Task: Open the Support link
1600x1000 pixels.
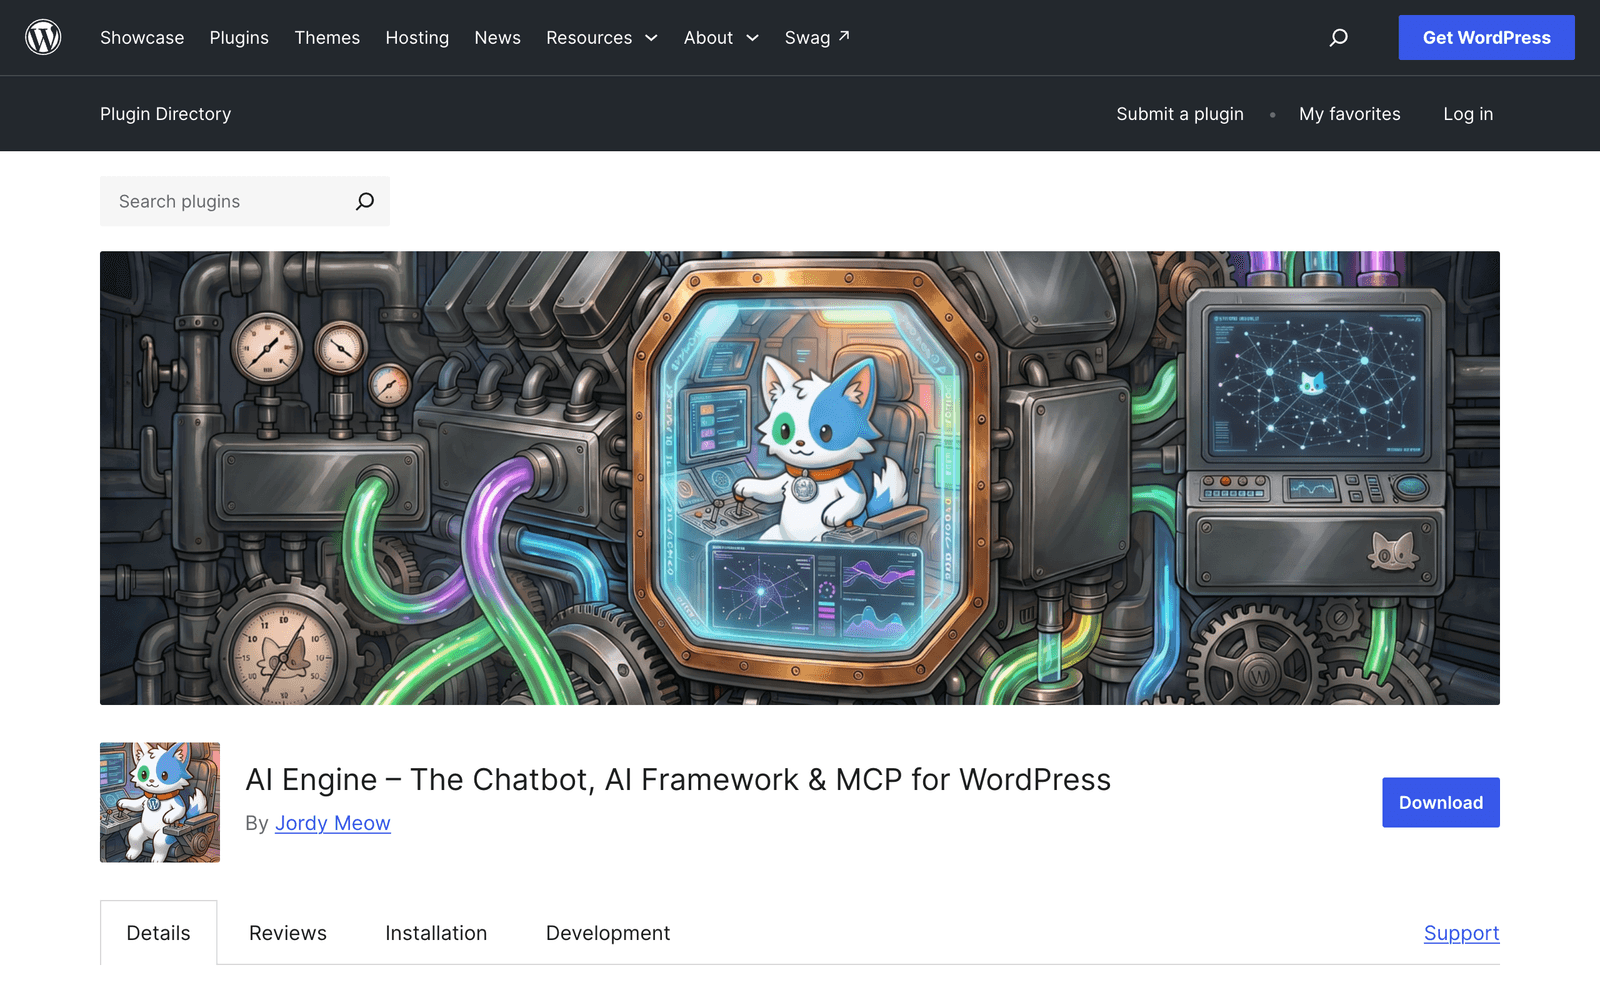Action: point(1461,933)
